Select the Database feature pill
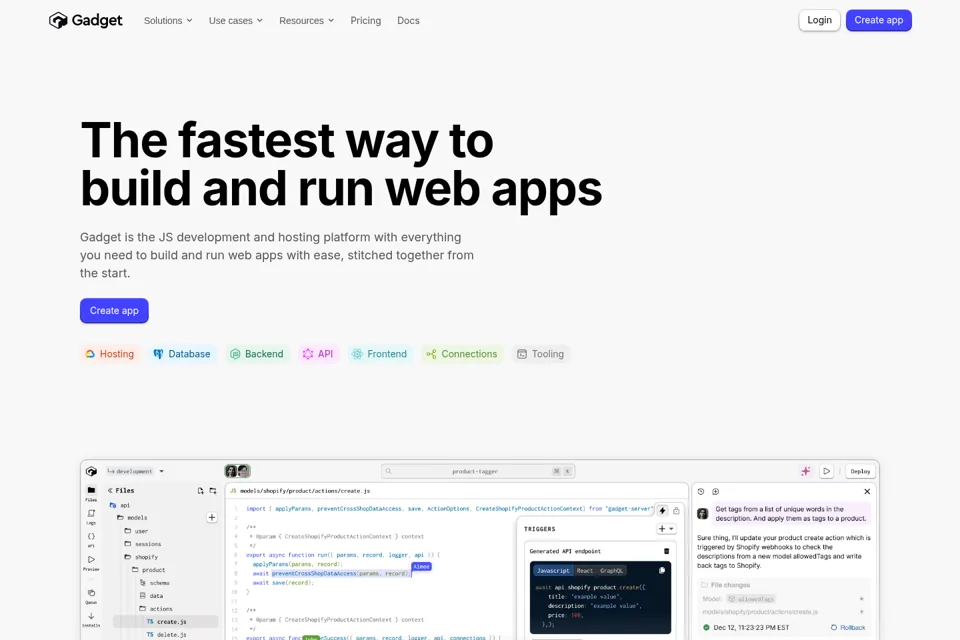This screenshot has width=960, height=640. click(x=182, y=354)
